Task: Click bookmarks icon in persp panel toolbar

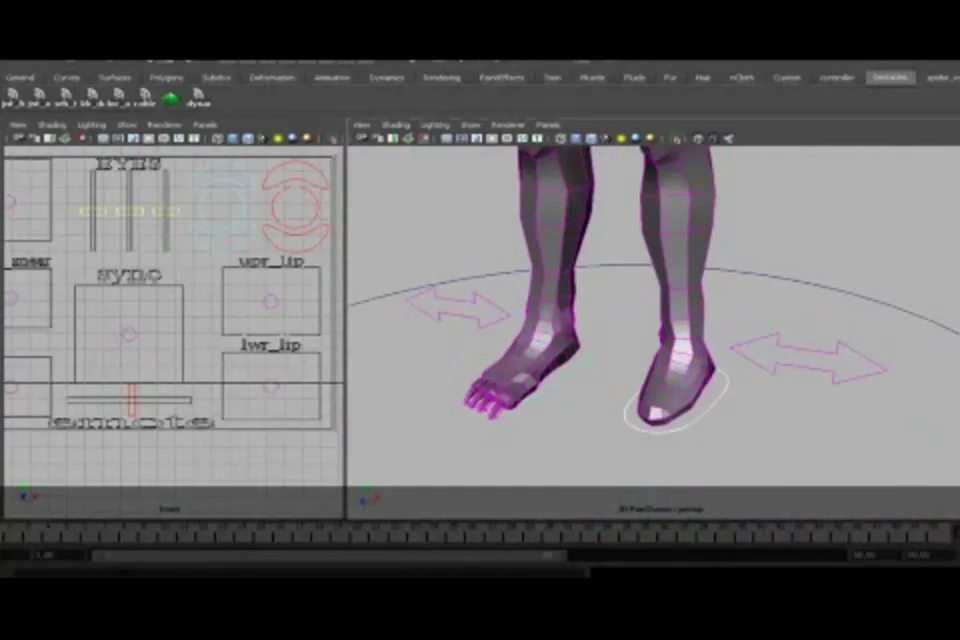Action: click(393, 139)
